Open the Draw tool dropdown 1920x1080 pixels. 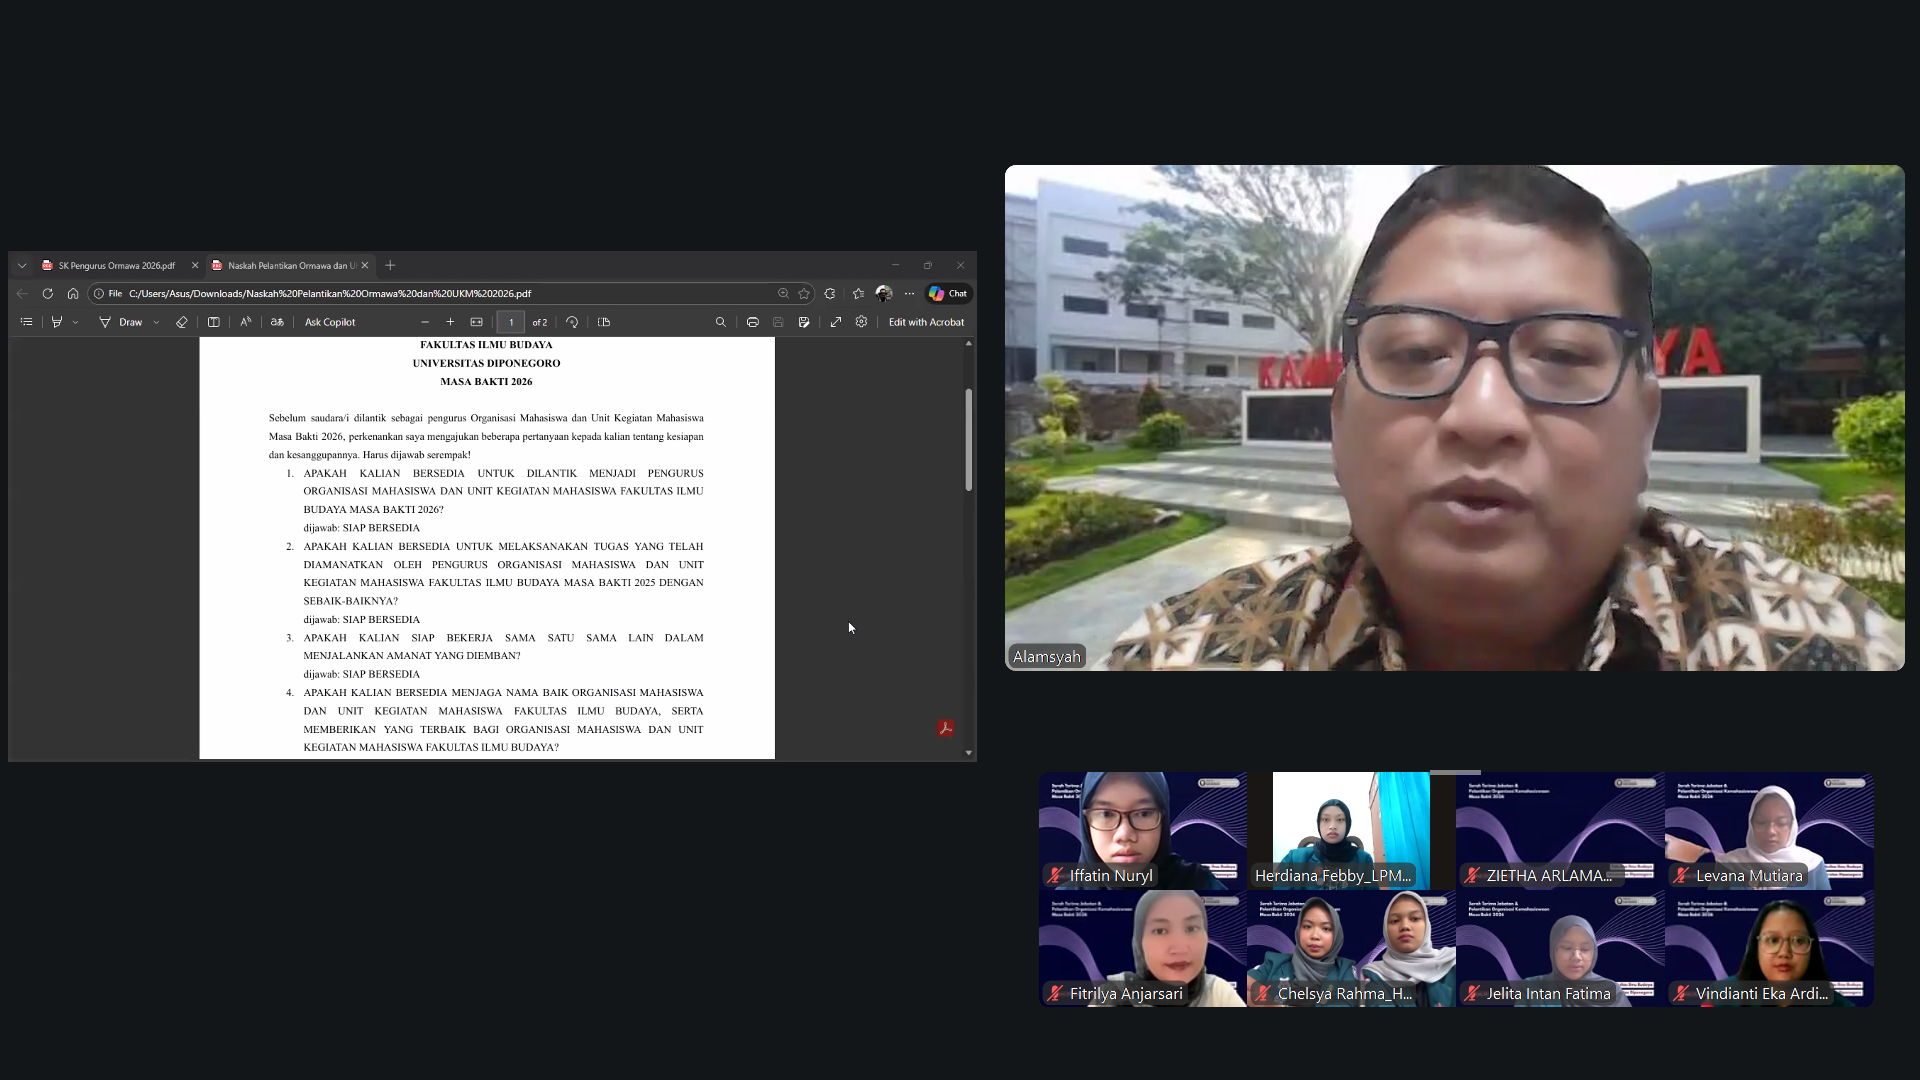tap(156, 322)
